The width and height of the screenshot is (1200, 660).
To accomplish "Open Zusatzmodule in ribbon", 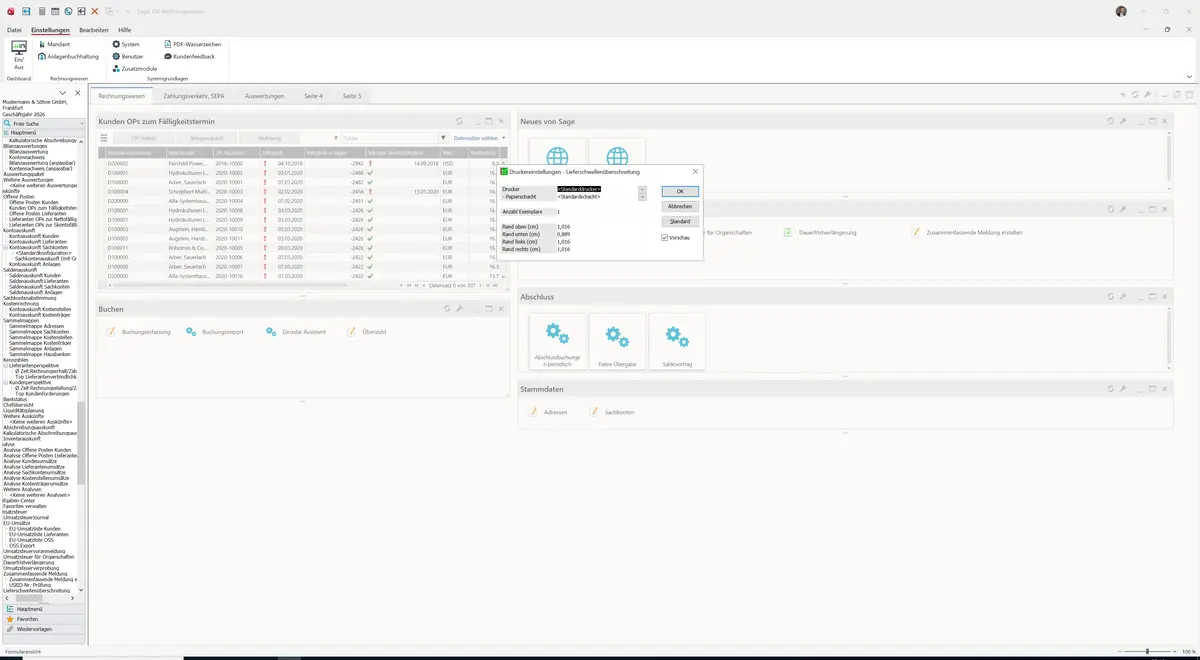I will 134,68.
